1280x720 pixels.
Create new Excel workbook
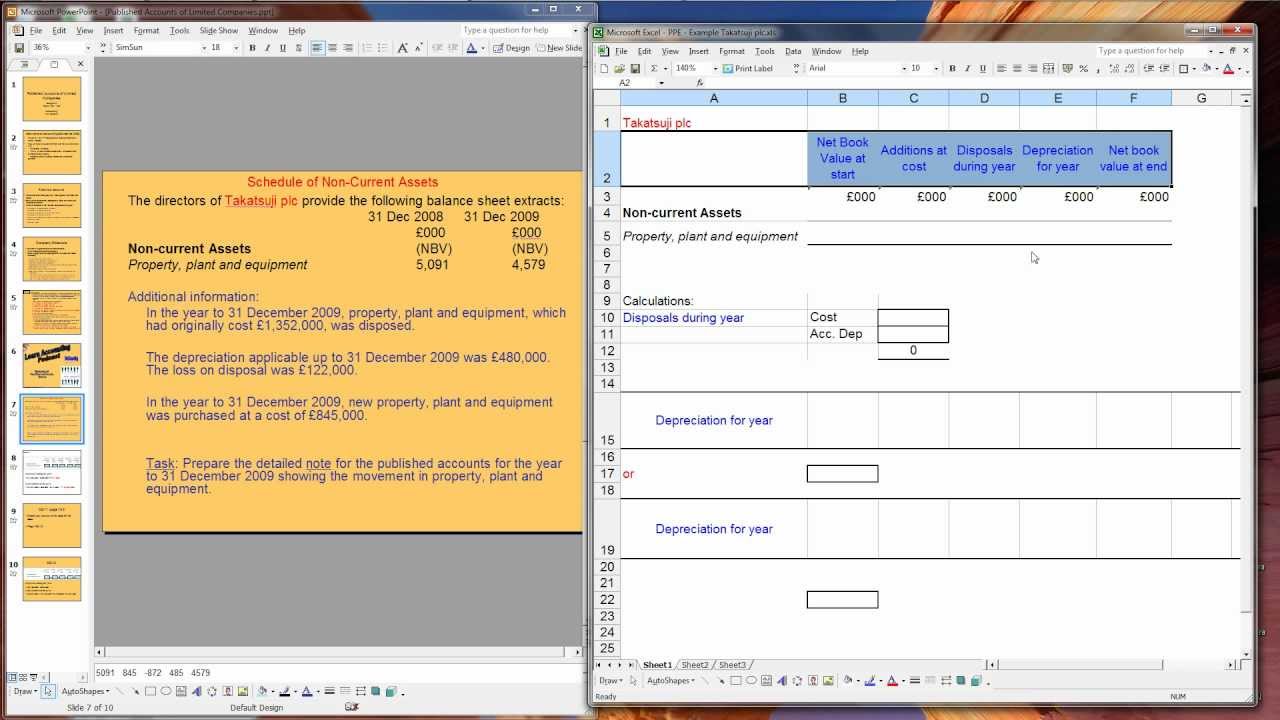604,68
